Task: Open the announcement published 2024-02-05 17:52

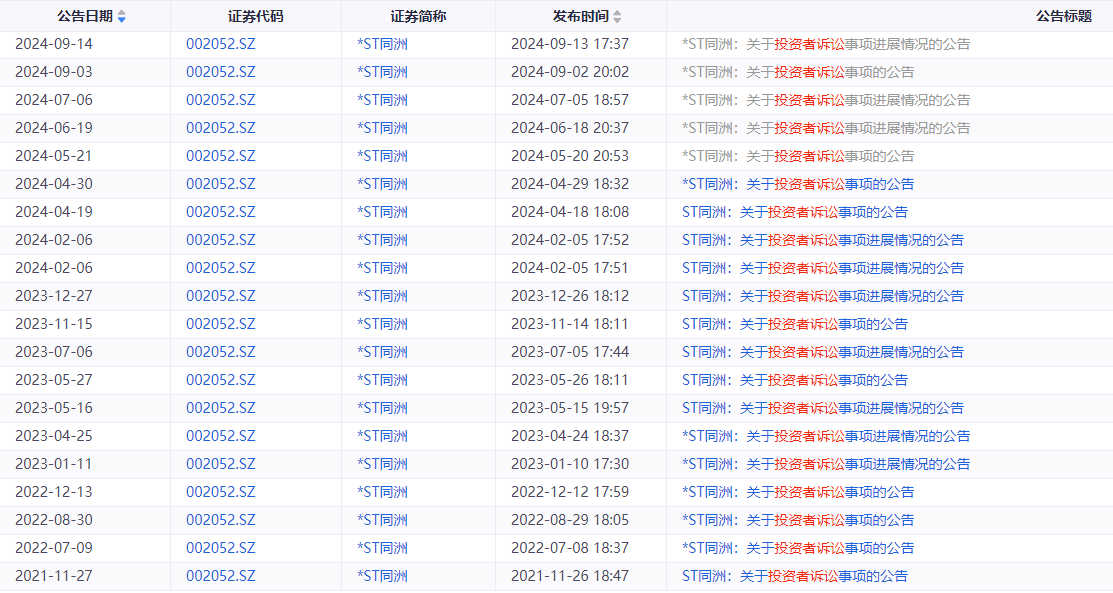Action: pos(822,240)
